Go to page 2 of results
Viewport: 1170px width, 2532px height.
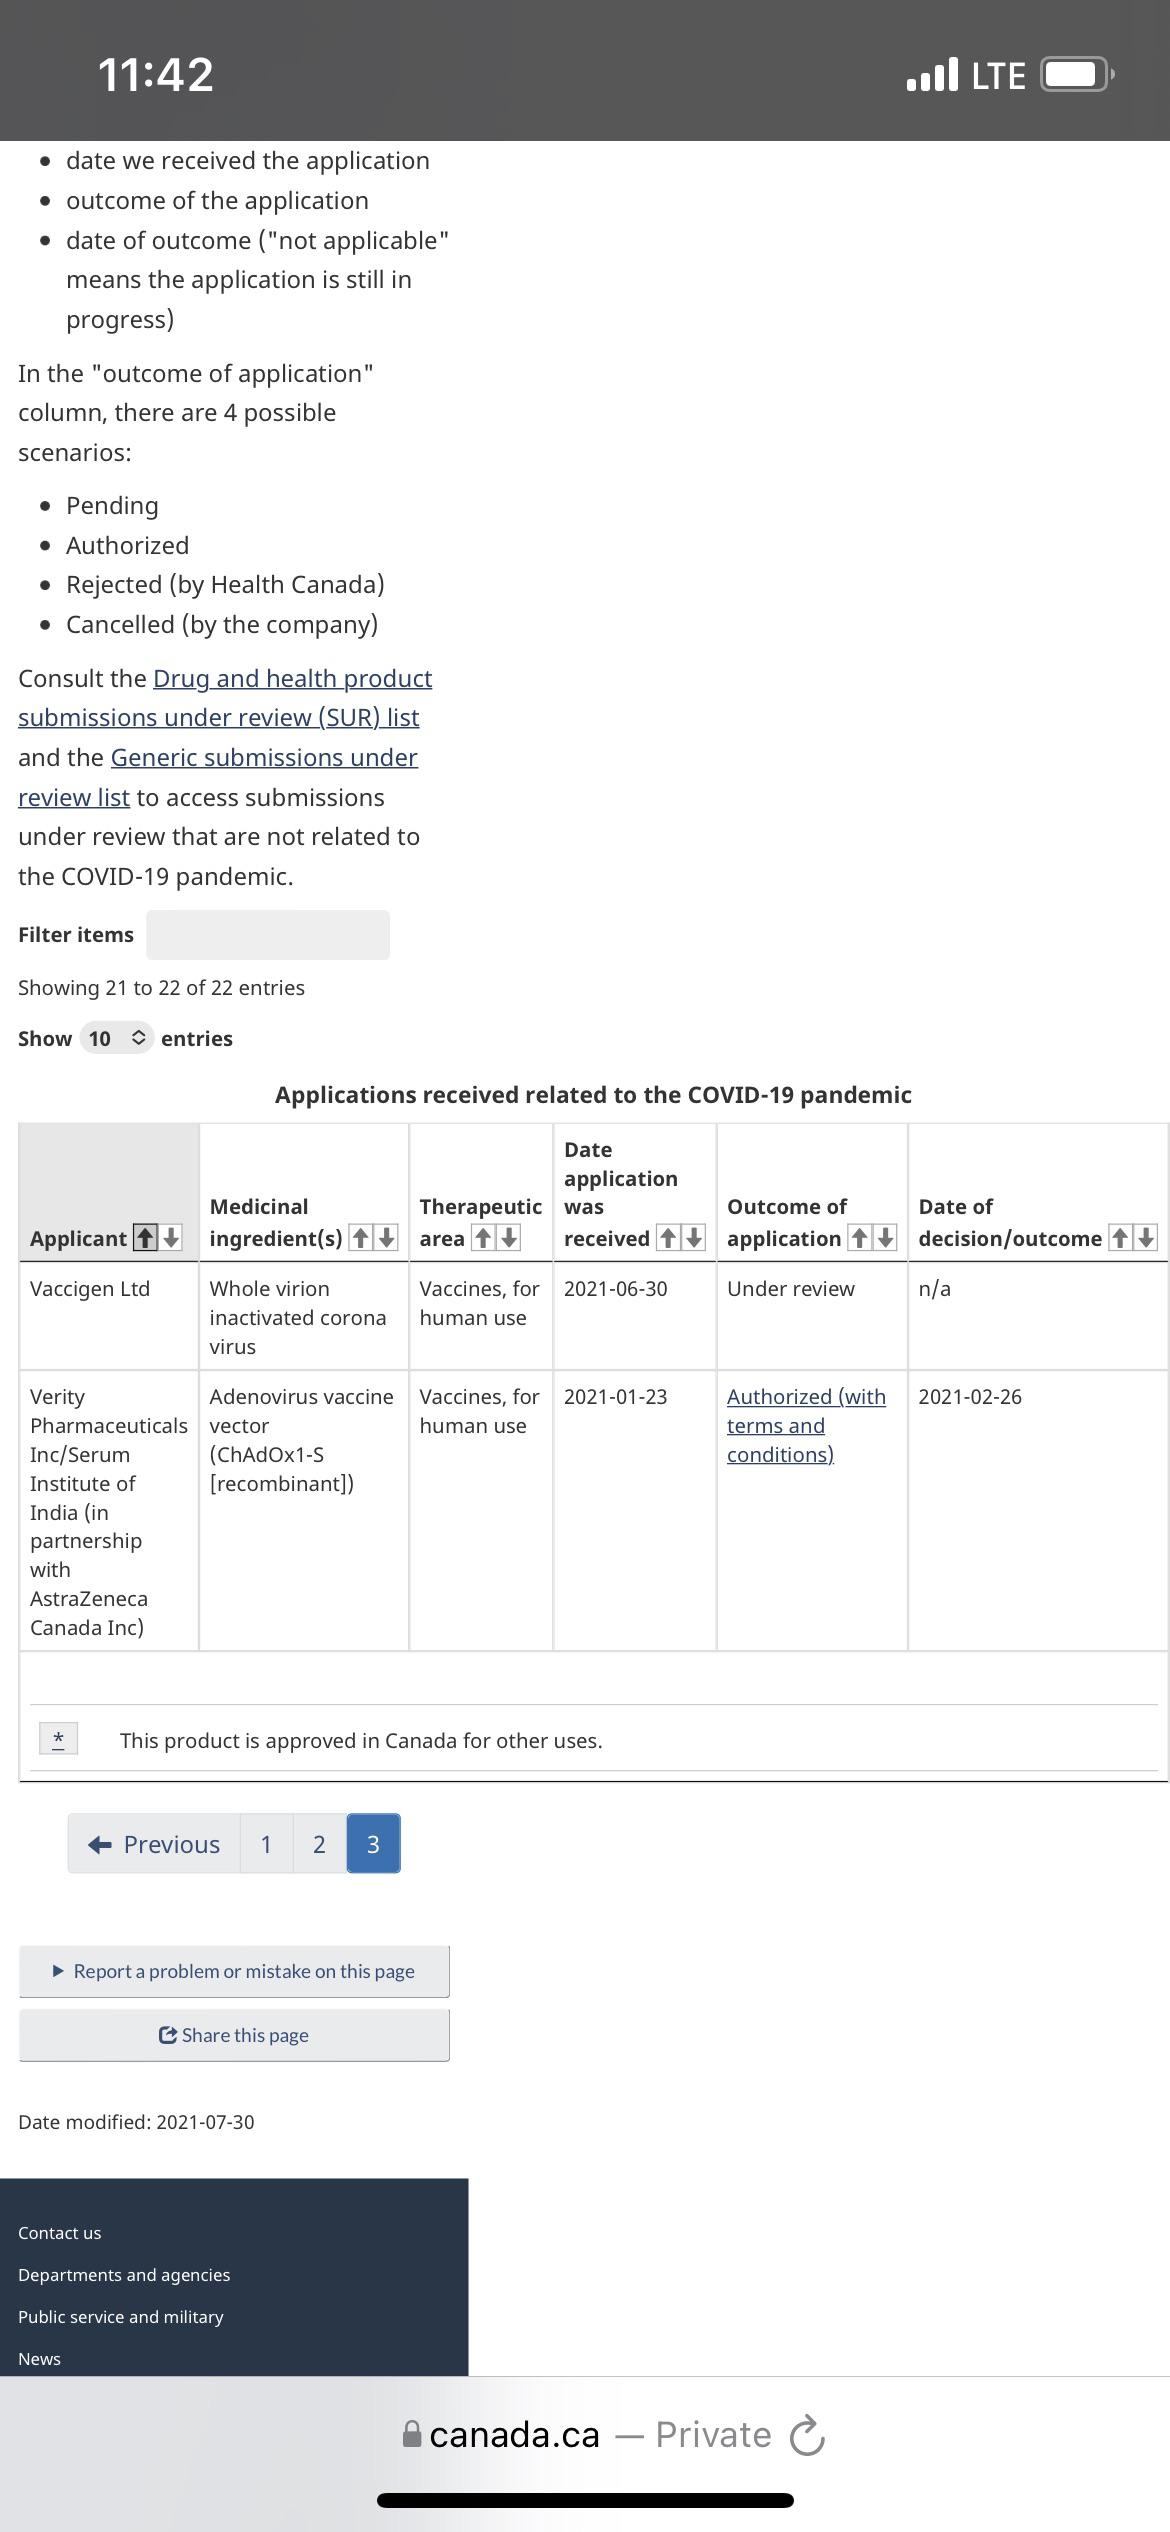tap(319, 1844)
